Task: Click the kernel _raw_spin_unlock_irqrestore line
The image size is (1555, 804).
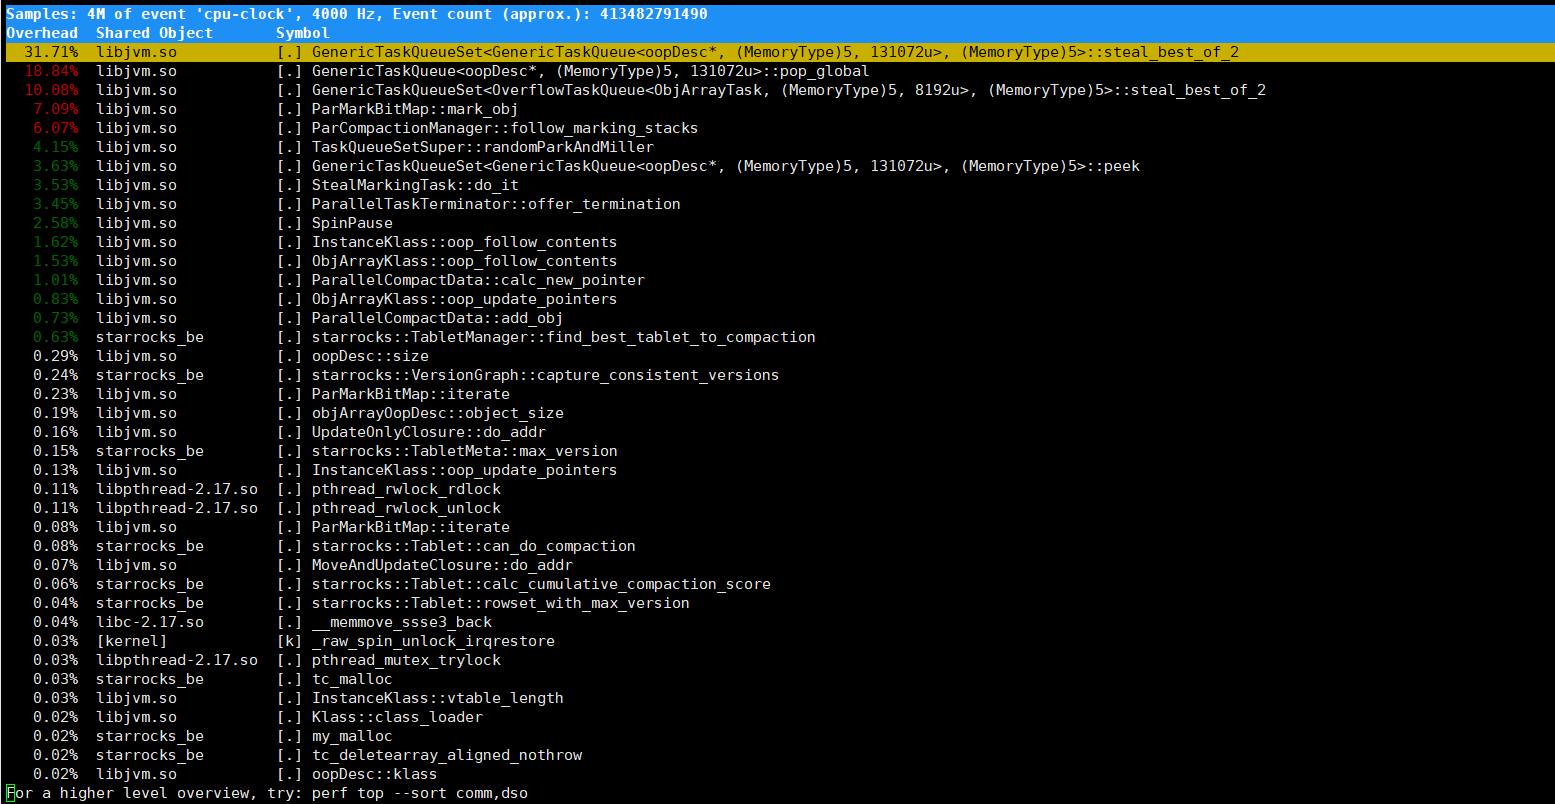Action: pyautogui.click(x=433, y=641)
